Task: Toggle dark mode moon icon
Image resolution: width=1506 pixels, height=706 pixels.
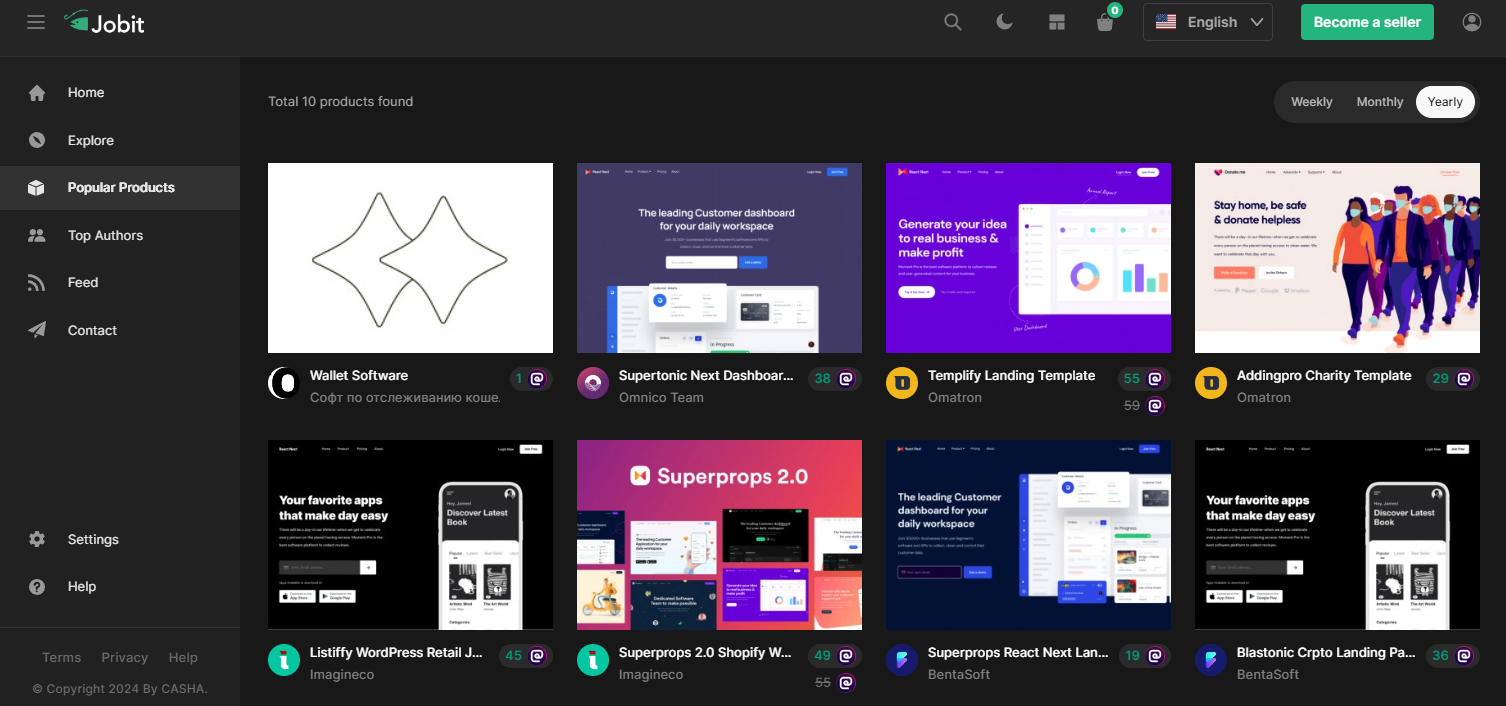Action: click(x=1005, y=22)
